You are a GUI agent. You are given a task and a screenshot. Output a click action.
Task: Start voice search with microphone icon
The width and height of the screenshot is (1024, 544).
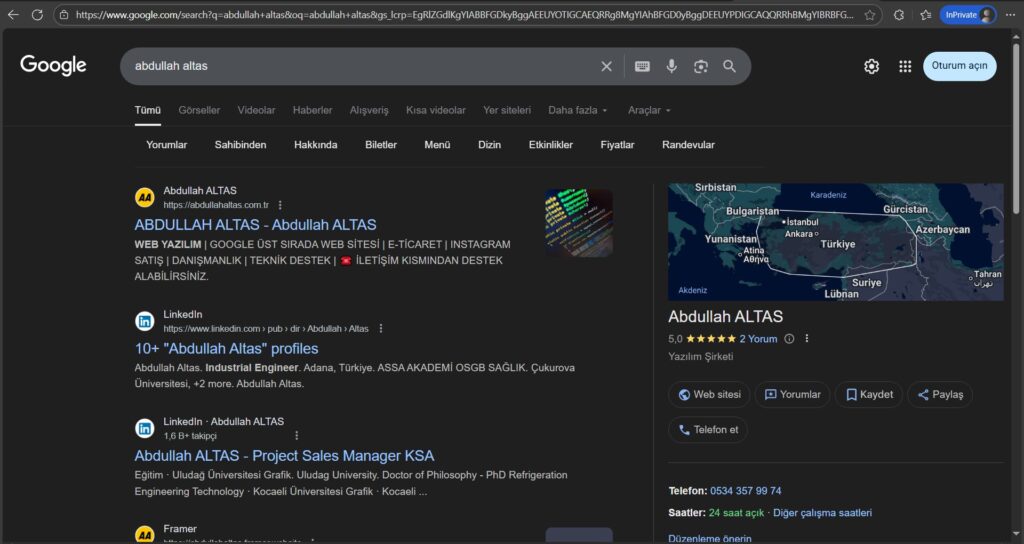click(672, 66)
